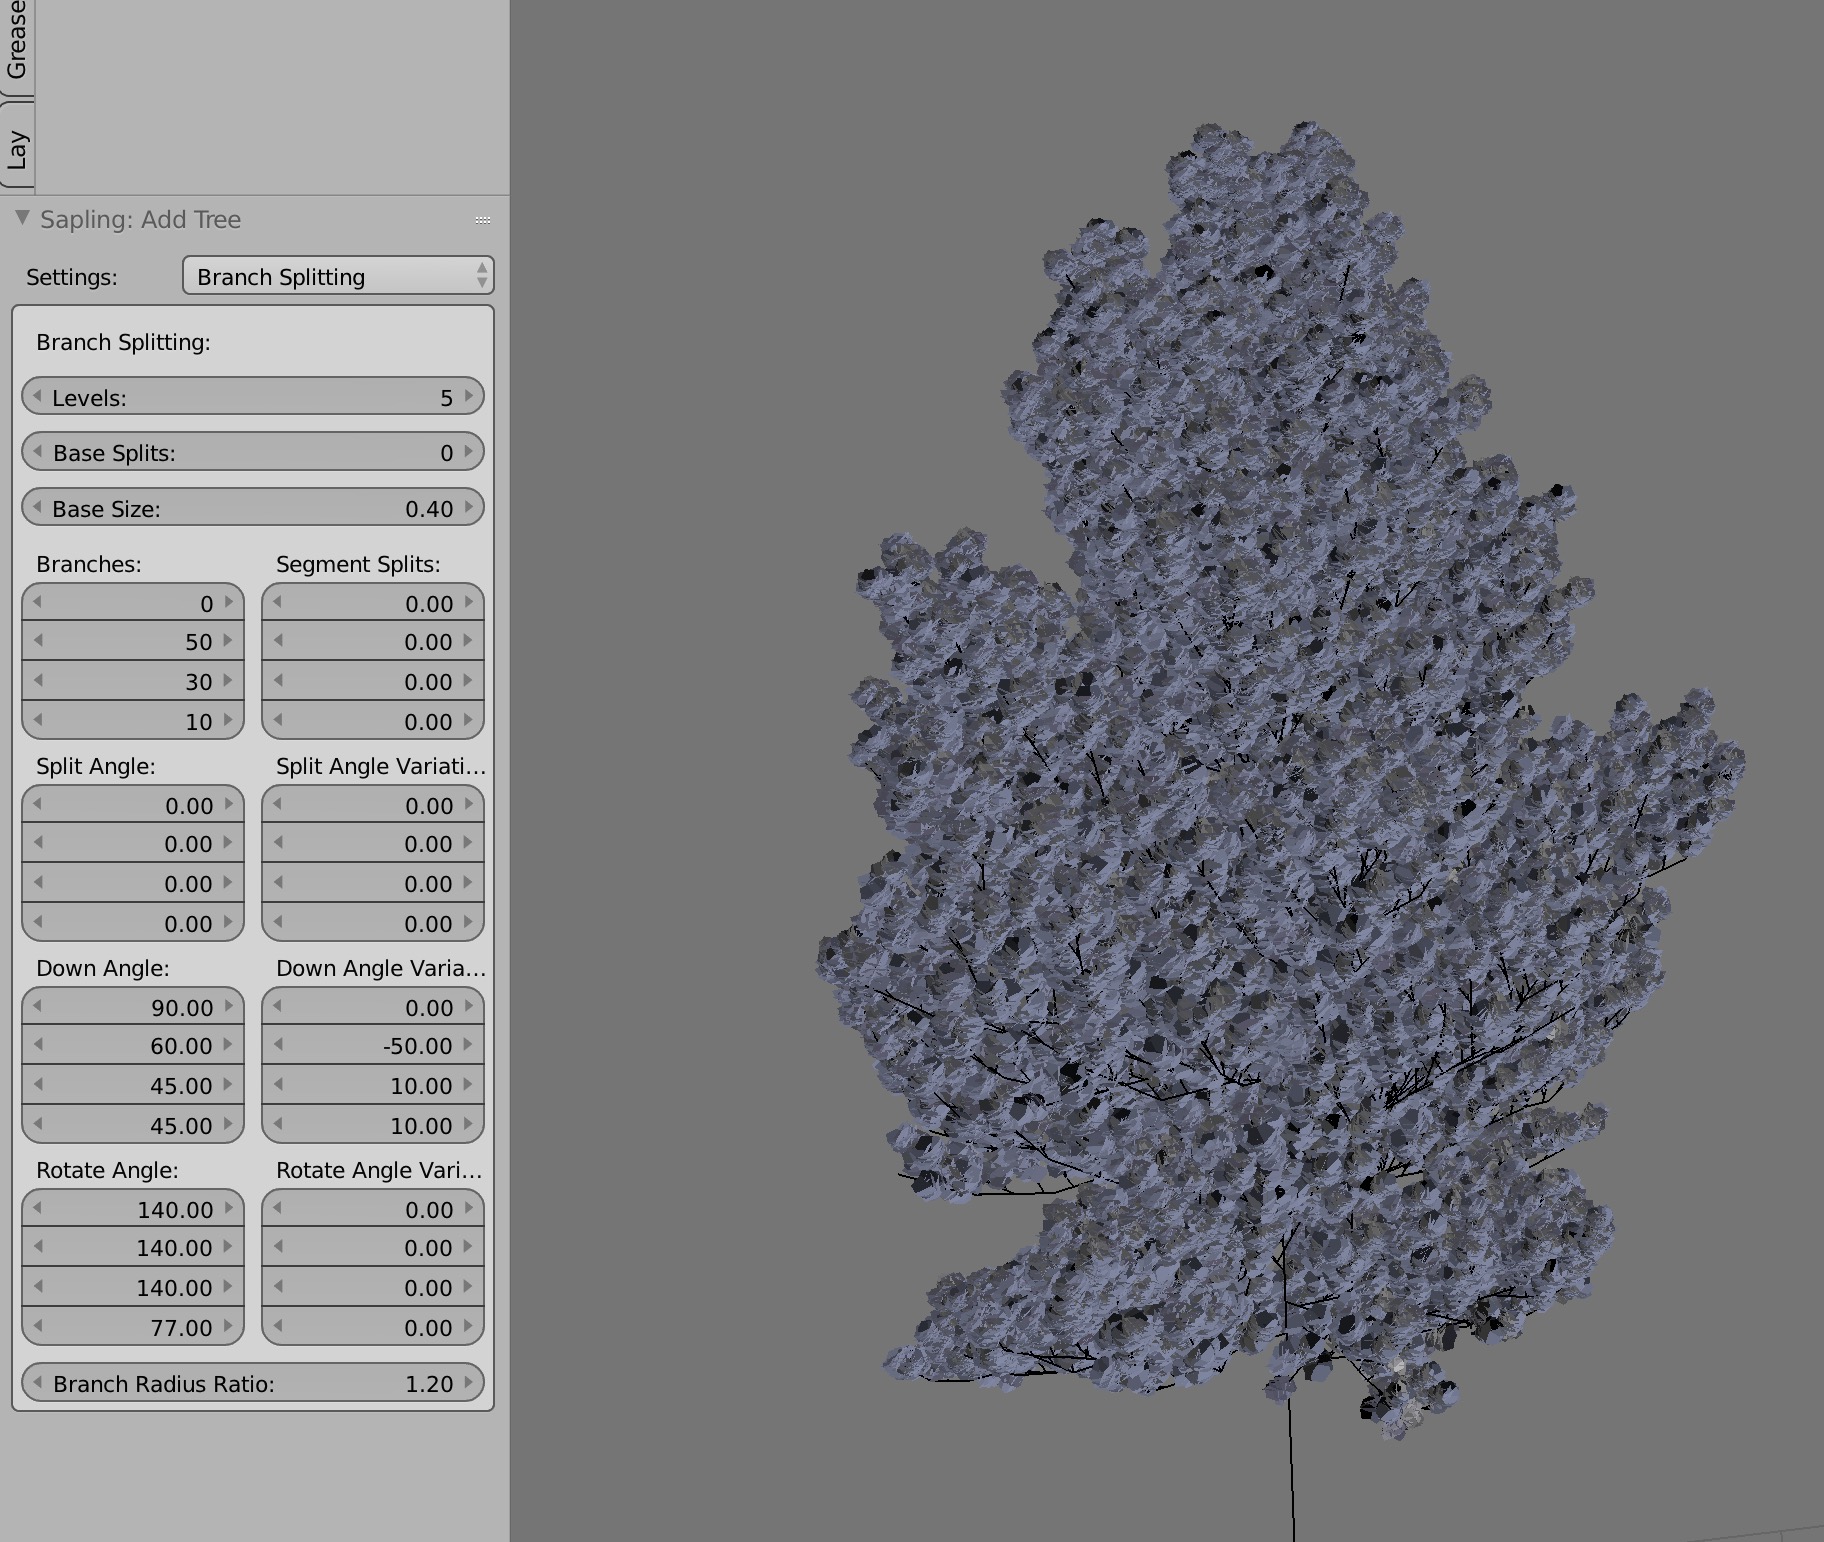Click the Sapling: Add Tree panel title
This screenshot has height=1542, width=1824.
[140, 219]
